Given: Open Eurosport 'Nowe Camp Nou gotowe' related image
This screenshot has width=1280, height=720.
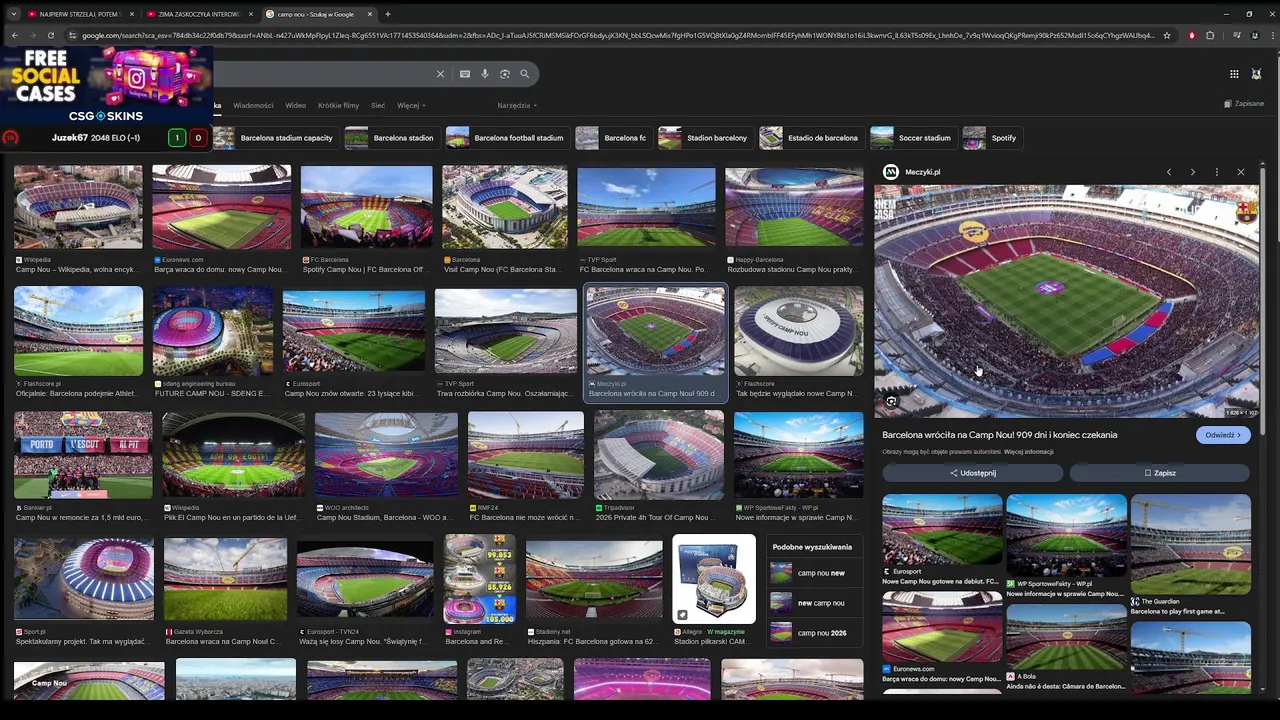Looking at the screenshot, I should [942, 530].
